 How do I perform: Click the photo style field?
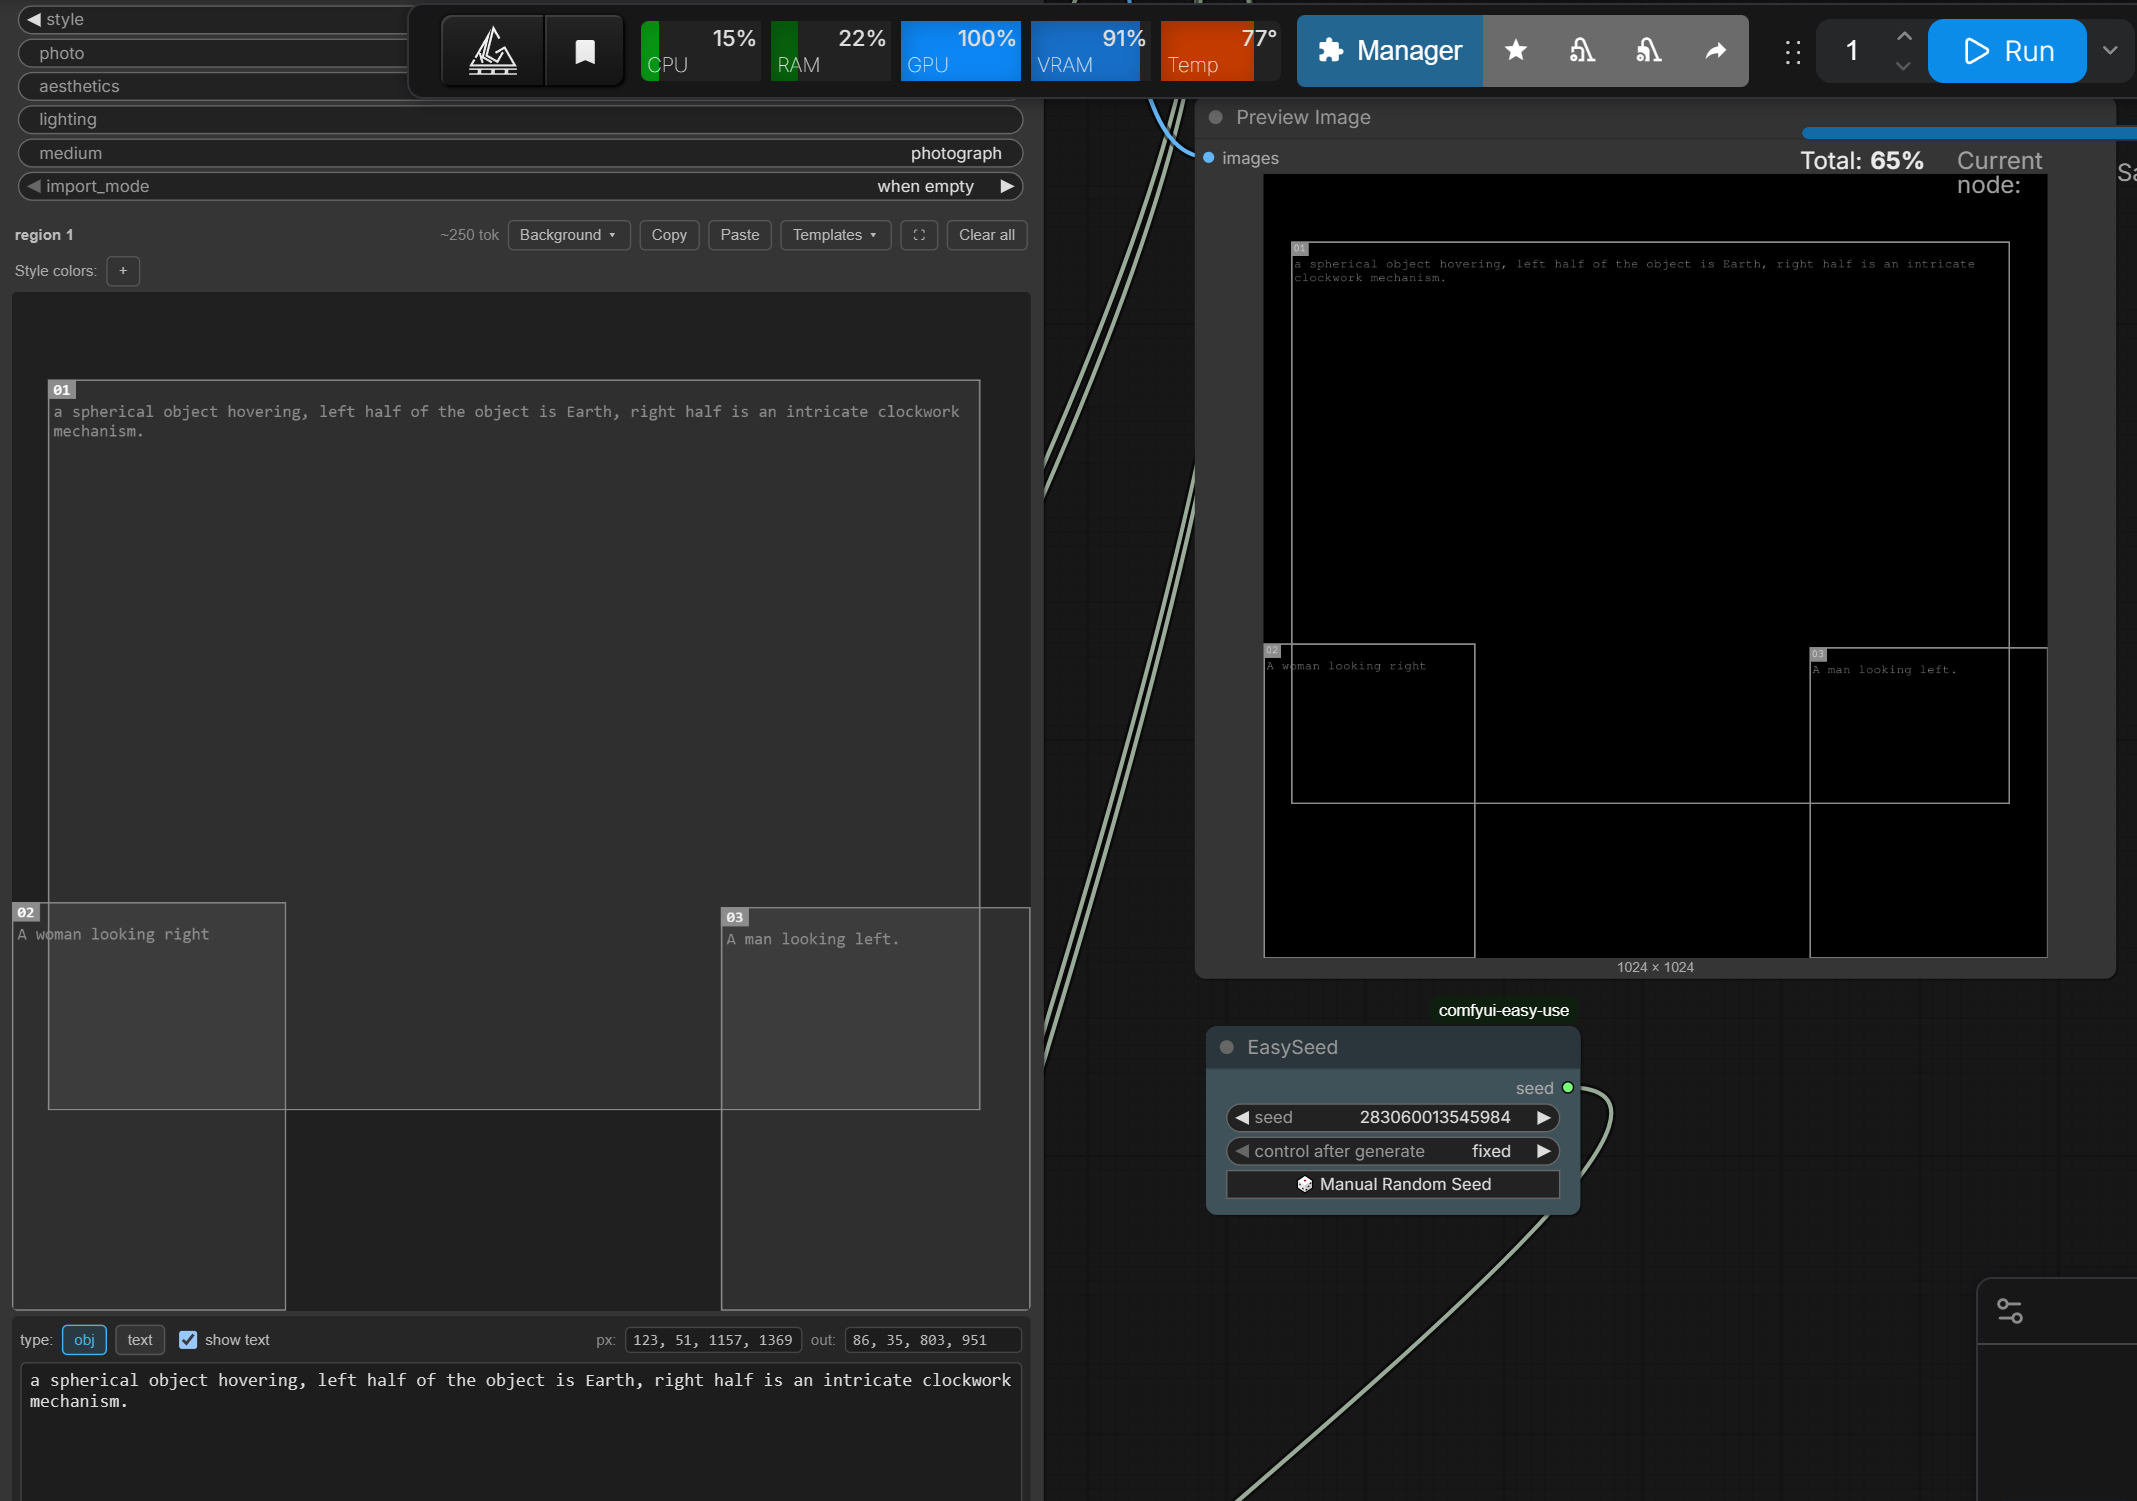pos(215,53)
